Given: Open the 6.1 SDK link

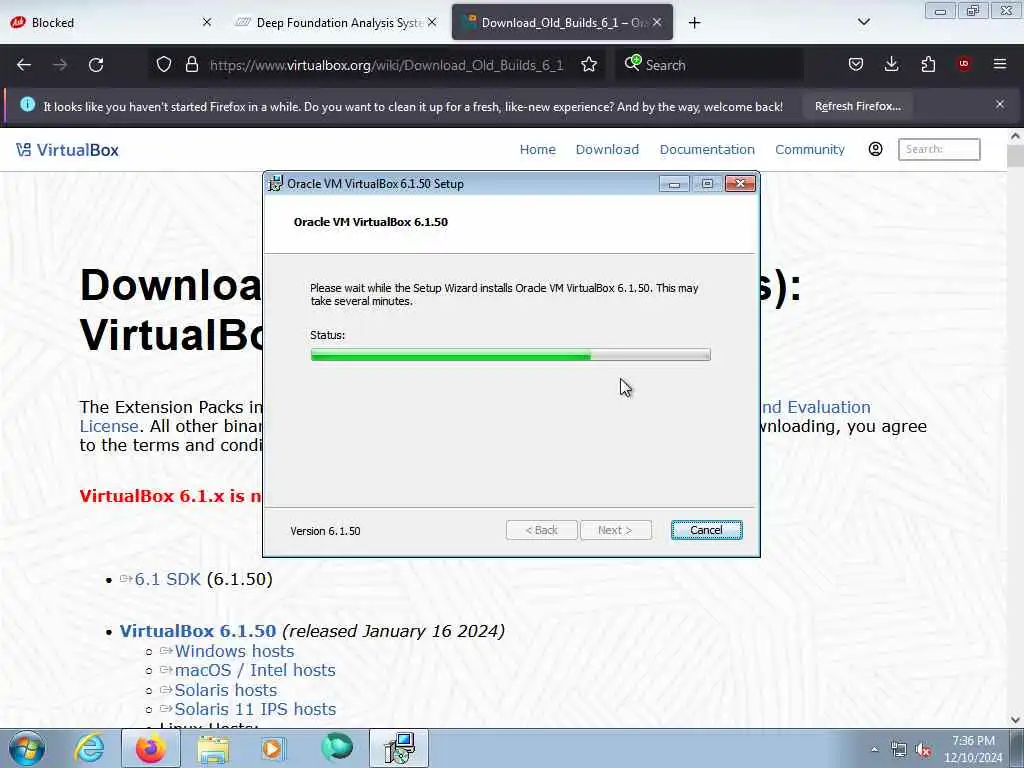Looking at the screenshot, I should (x=167, y=579).
